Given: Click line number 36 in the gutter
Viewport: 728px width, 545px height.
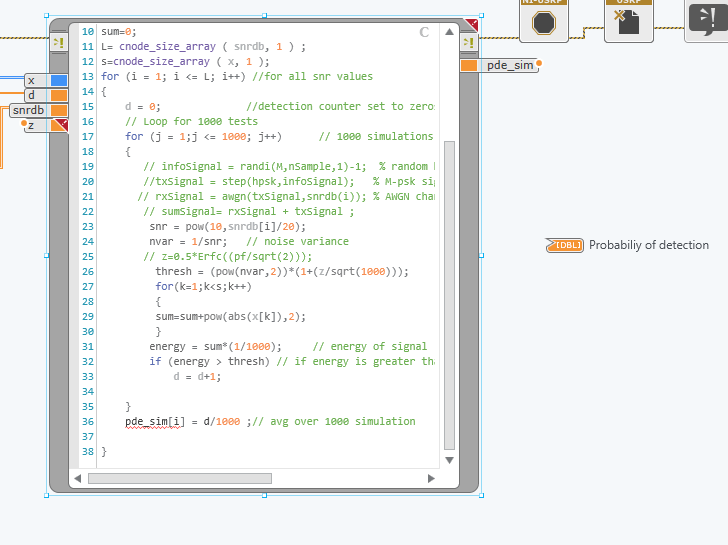Looking at the screenshot, I should (88, 422).
